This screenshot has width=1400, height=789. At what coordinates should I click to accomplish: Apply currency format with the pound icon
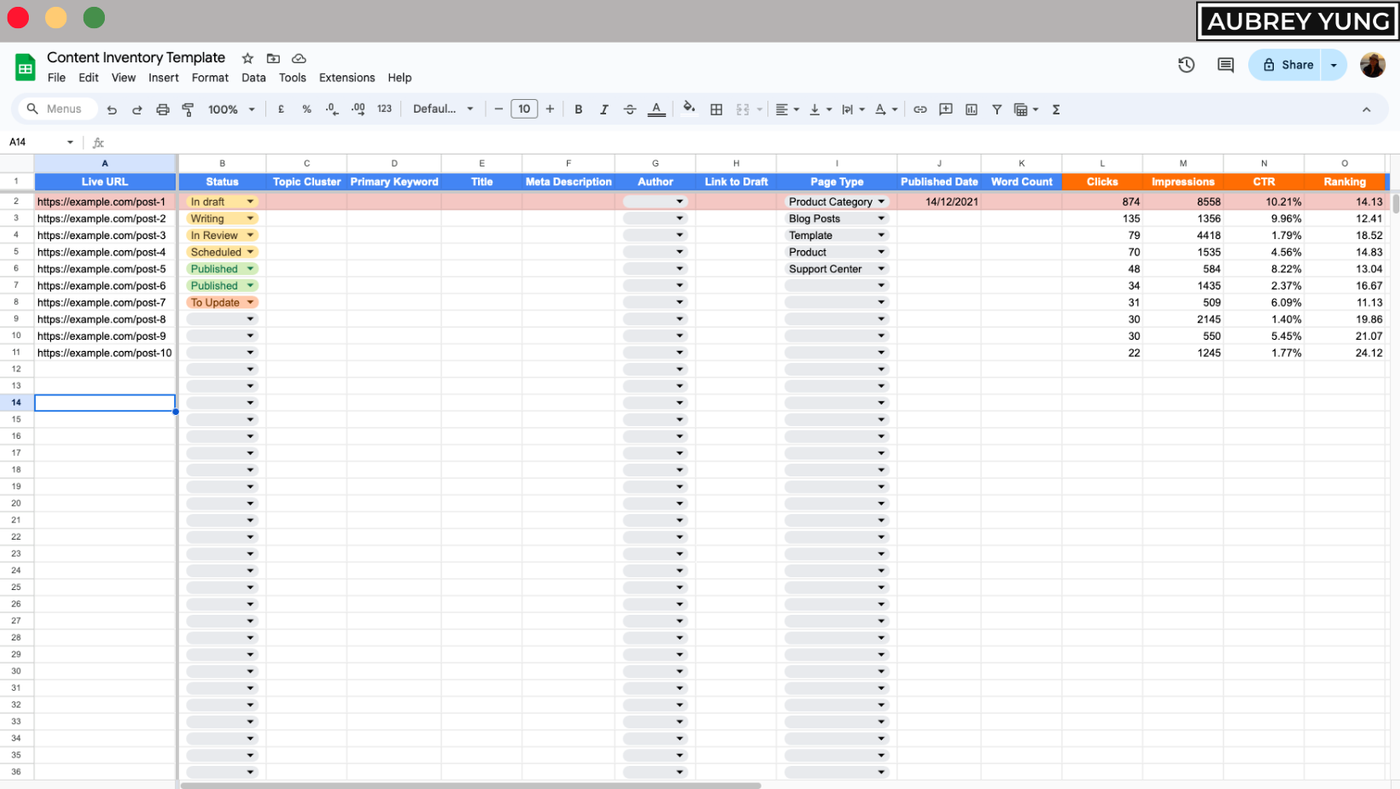coord(281,109)
